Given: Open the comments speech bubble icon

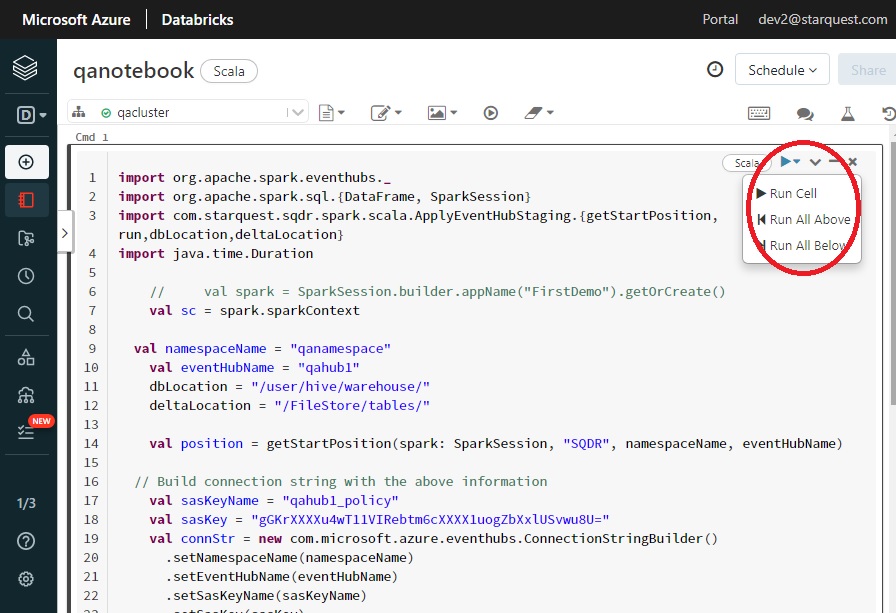Looking at the screenshot, I should tap(805, 113).
